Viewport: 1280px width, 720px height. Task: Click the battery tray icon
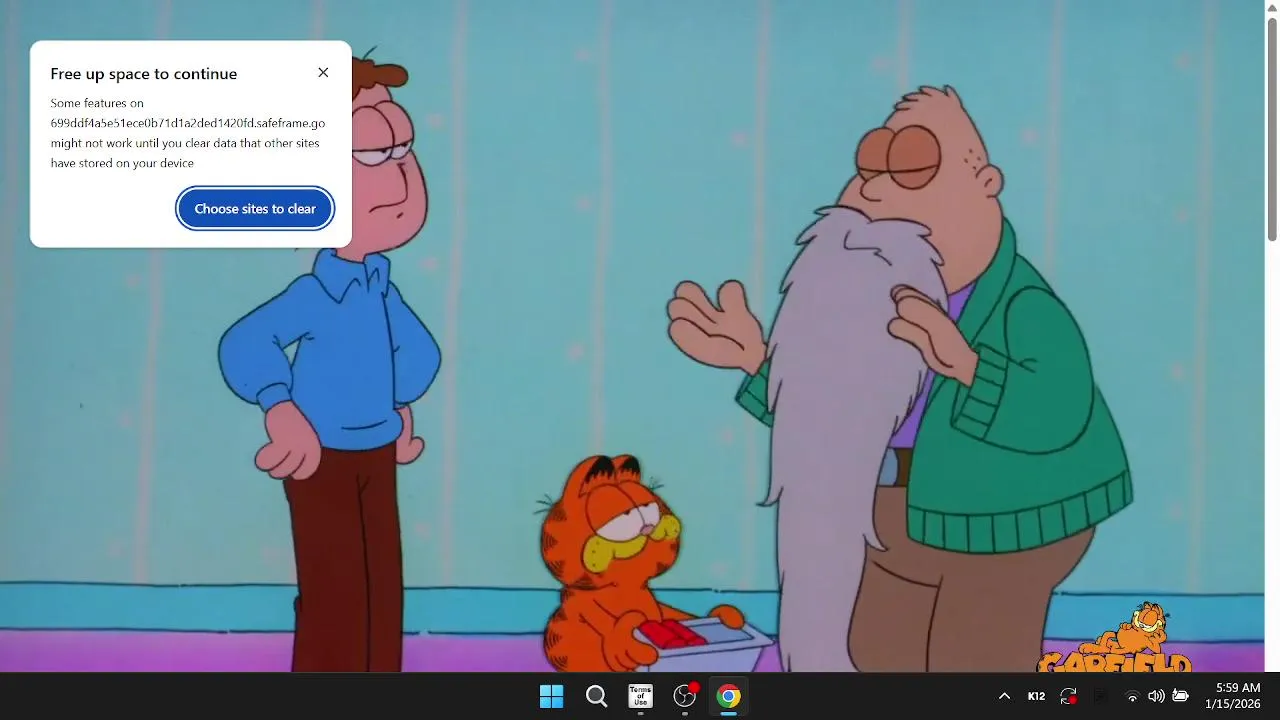pyautogui.click(x=1180, y=696)
